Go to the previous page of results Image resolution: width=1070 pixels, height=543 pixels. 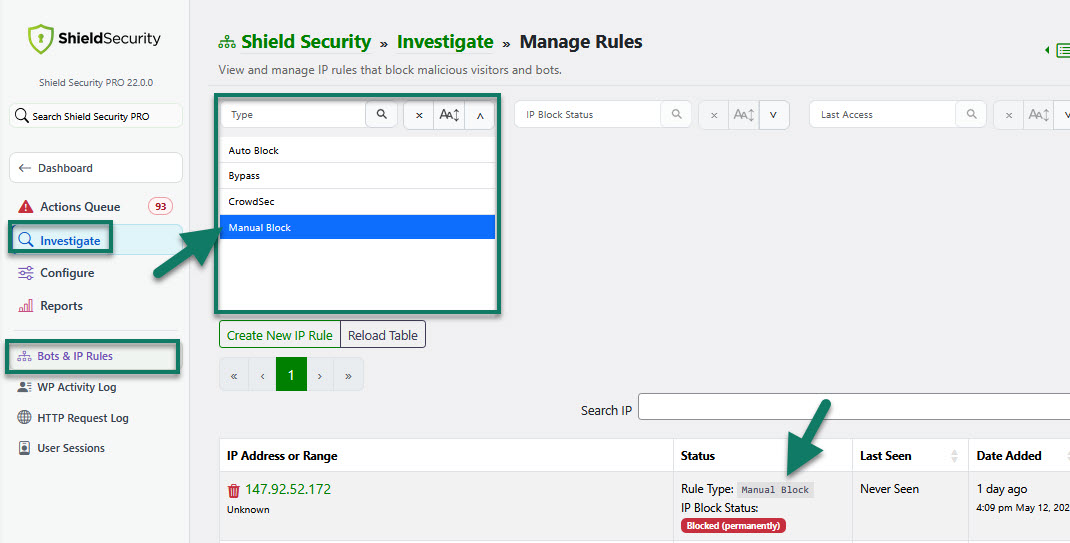coord(262,375)
